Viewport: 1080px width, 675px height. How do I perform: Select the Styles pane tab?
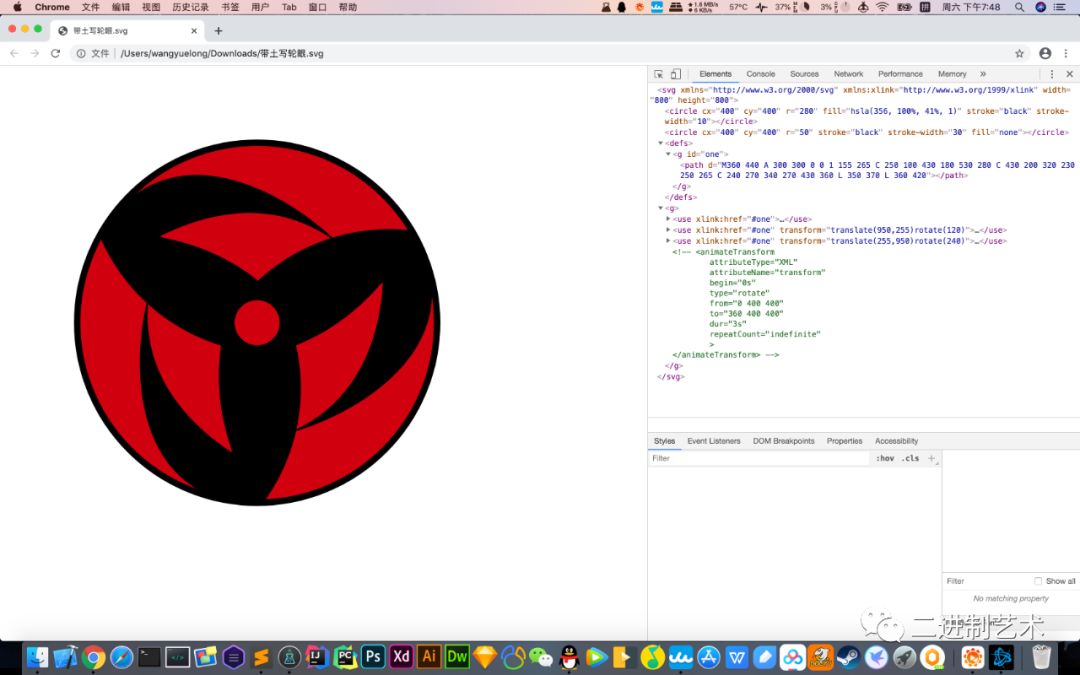(664, 441)
